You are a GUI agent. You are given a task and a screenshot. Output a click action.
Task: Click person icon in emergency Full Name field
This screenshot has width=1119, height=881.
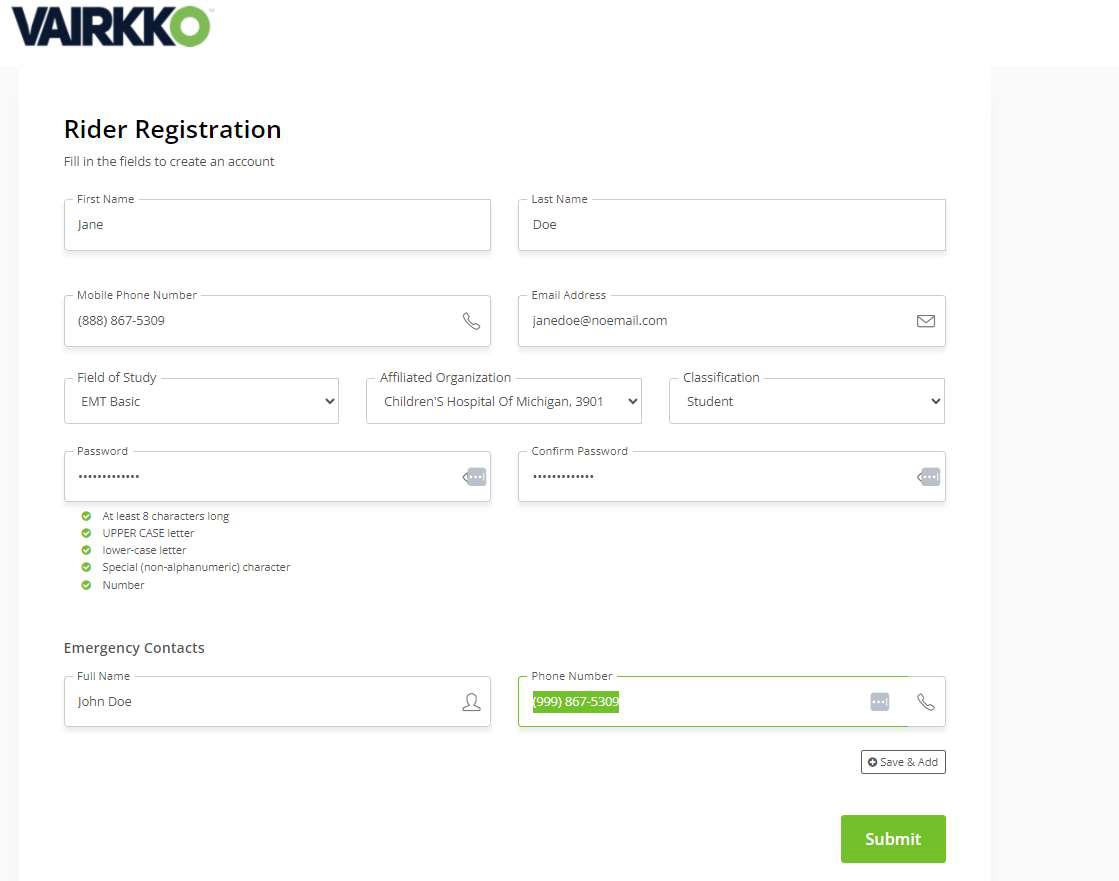tap(471, 702)
